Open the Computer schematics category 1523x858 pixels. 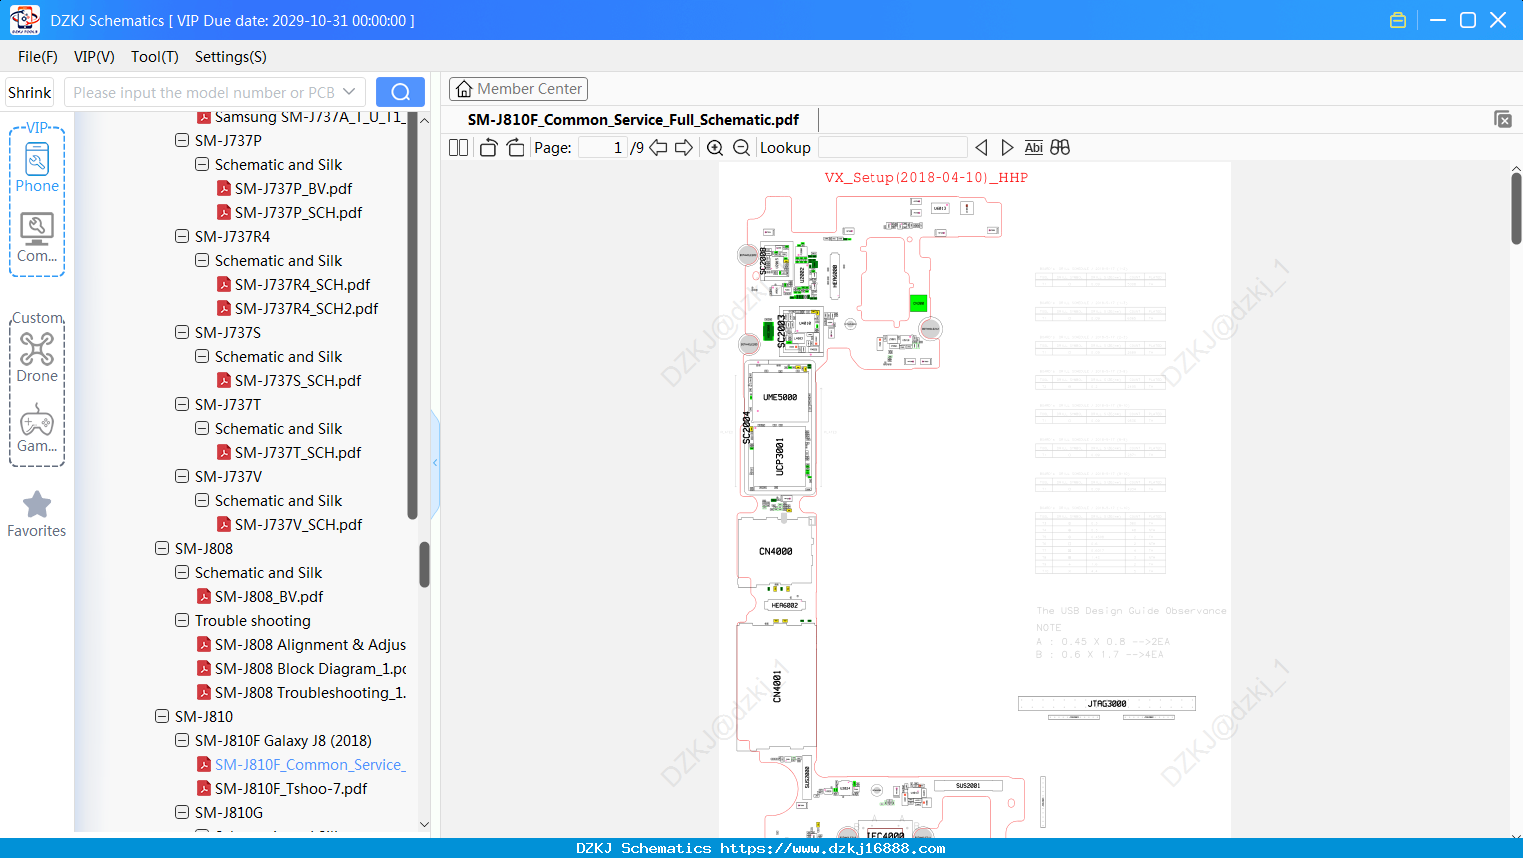coord(37,238)
